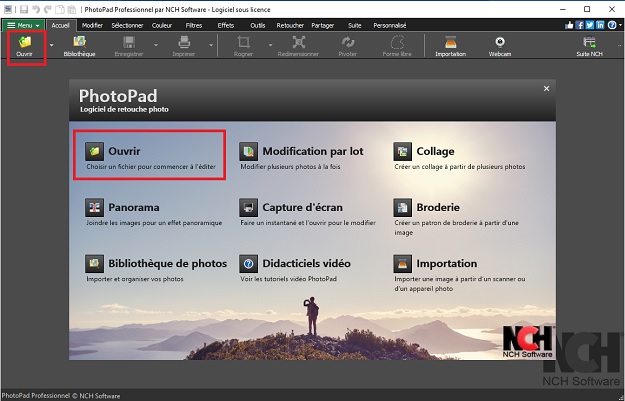Click the Broderie title text
Screen dimensions: 625x401
coord(438,207)
